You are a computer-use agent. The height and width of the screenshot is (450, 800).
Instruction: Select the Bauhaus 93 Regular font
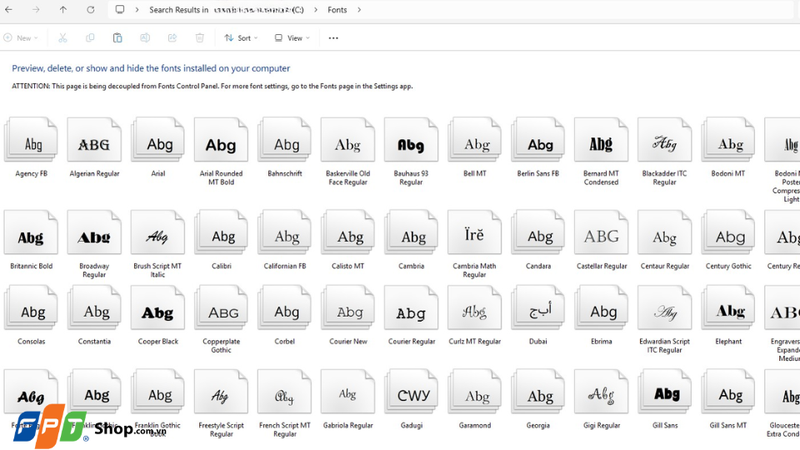click(x=411, y=151)
